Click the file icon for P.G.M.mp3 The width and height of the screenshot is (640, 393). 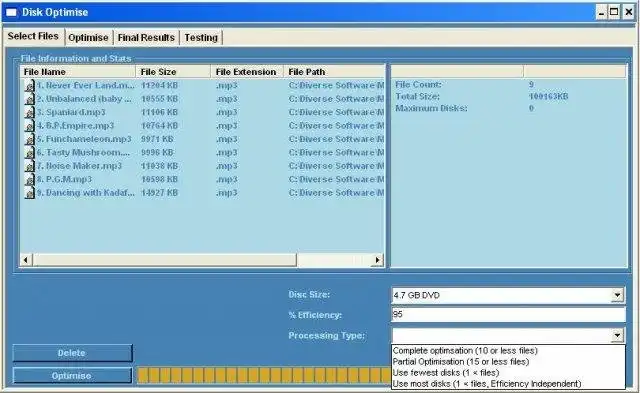[29, 180]
